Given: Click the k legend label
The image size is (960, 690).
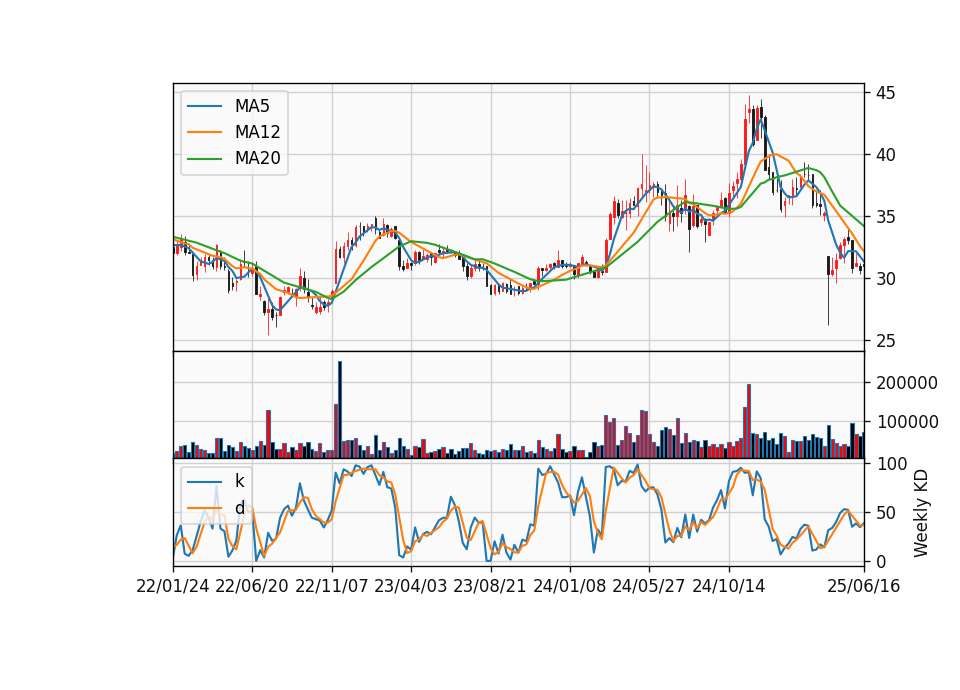Looking at the screenshot, I should coord(239,481).
